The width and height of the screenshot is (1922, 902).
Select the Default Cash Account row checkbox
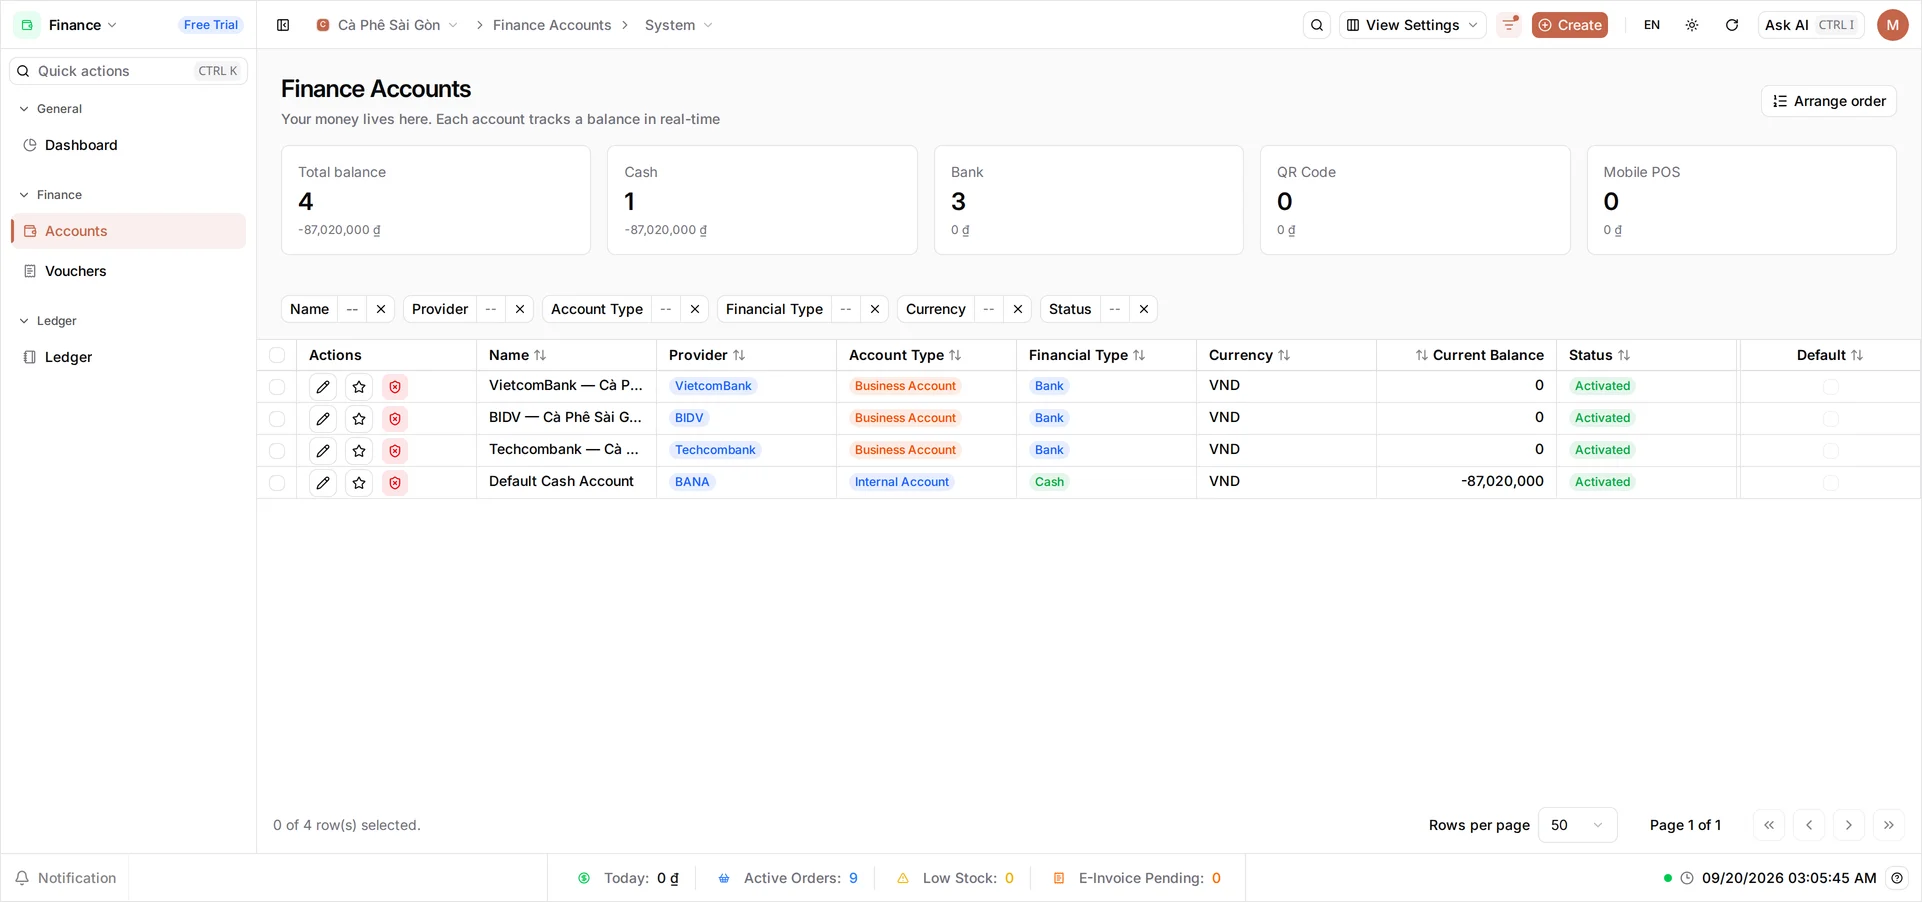(x=277, y=483)
